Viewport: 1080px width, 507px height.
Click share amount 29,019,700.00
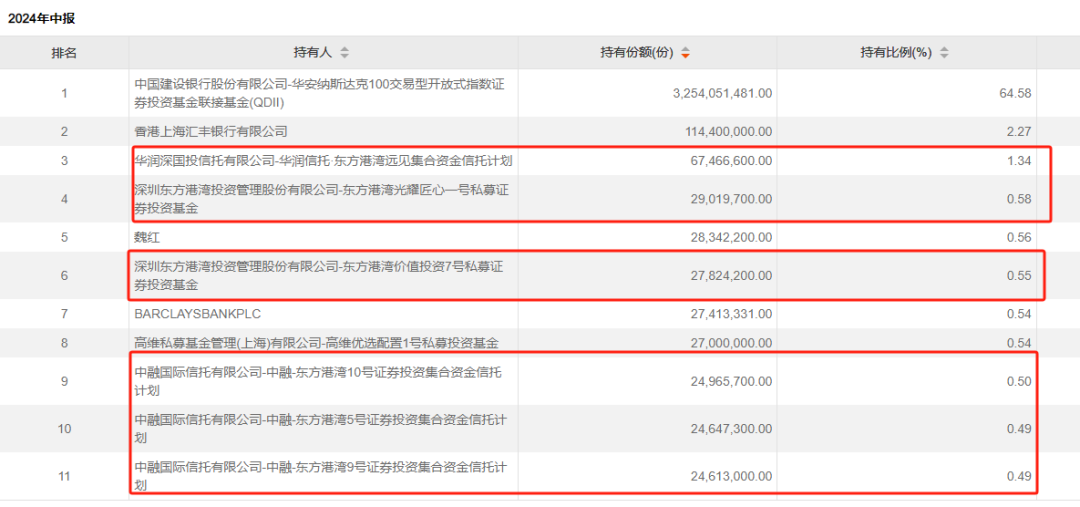[733, 199]
